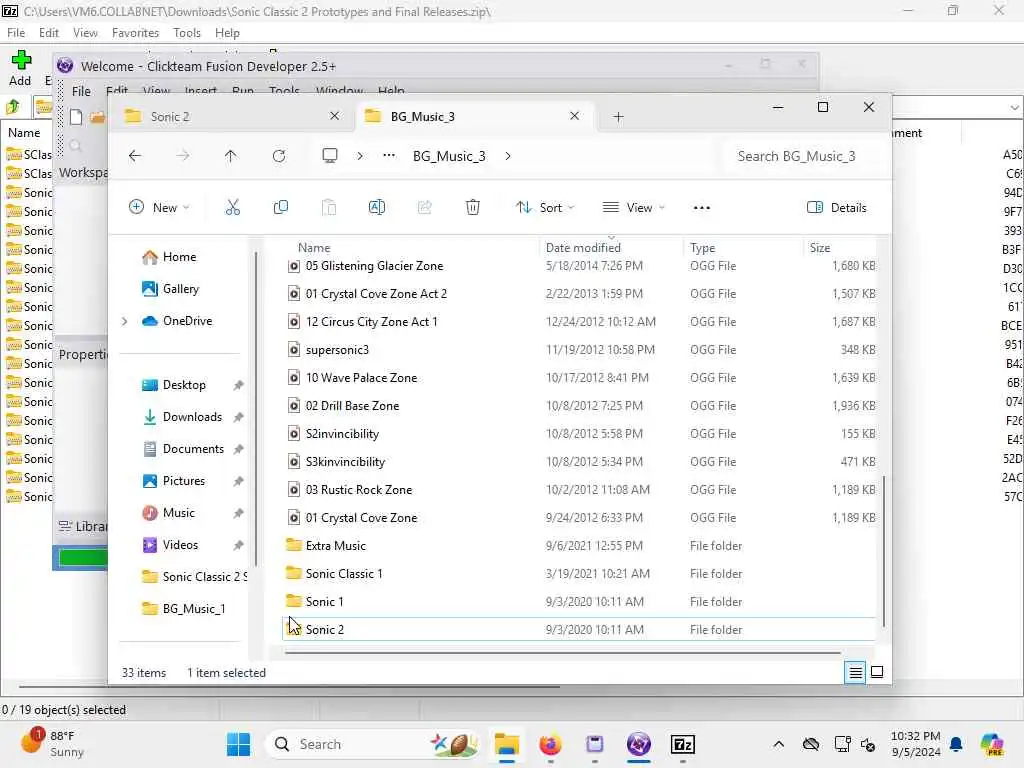The width and height of the screenshot is (1024, 768).
Task: Click the Windows Start button
Action: click(238, 744)
